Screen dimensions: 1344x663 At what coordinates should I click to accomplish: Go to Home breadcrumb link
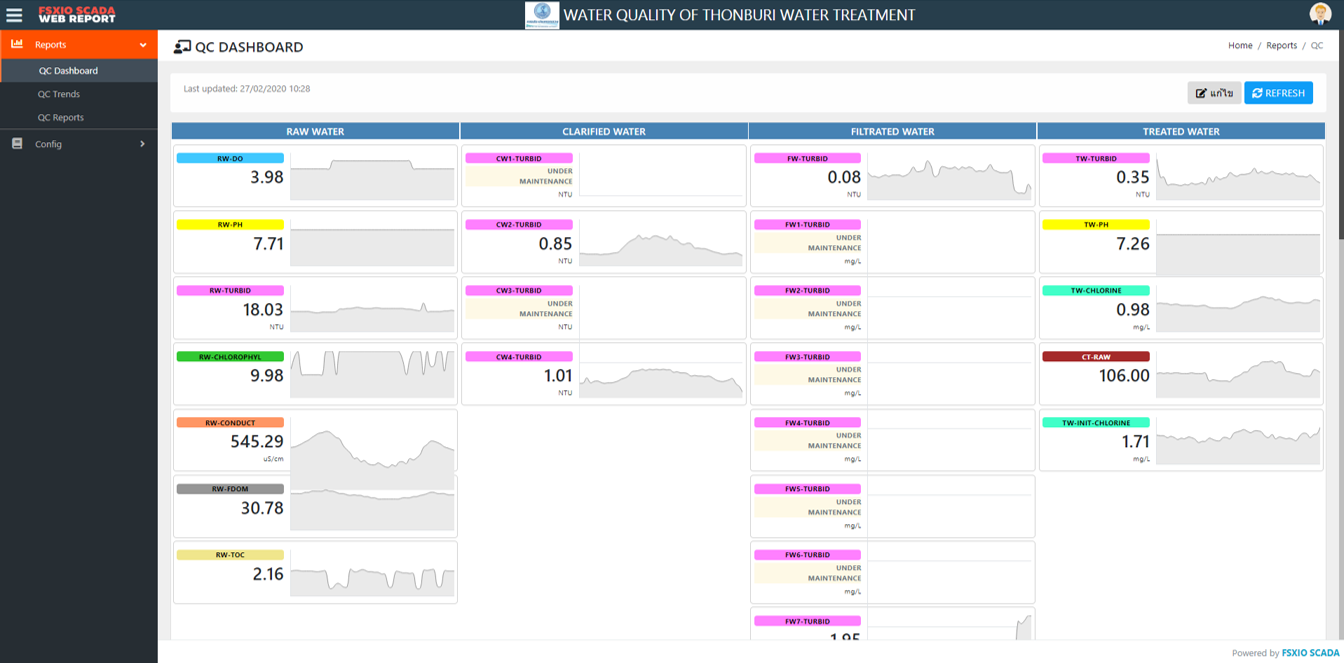pos(1240,46)
